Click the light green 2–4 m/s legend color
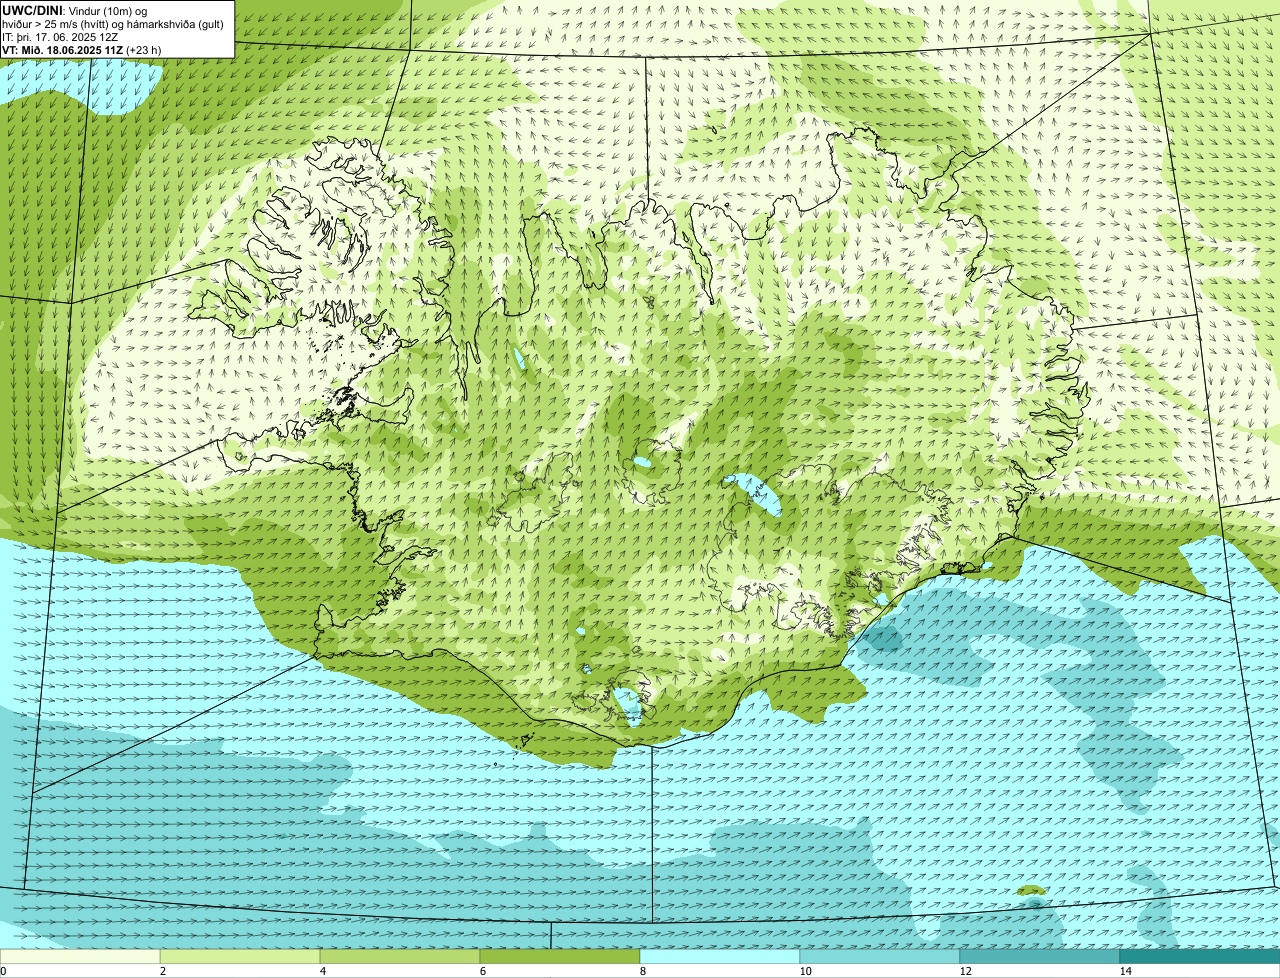Screen dimensions: 1280x978 240,956
